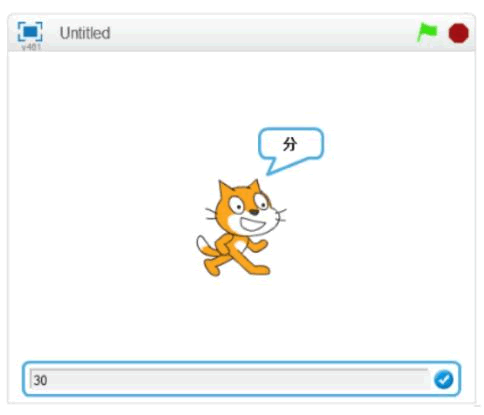The width and height of the screenshot is (484, 415).
Task: Click the cat's small black nose
Action: coord(254,212)
